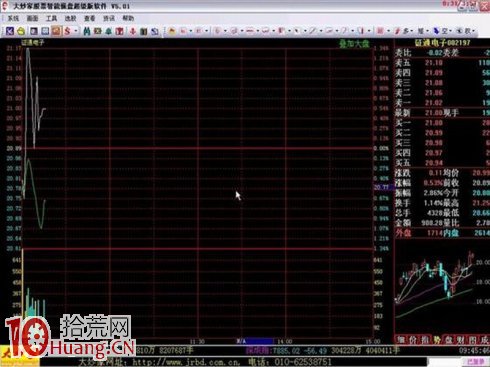Click the 买三 row showing 20.98

pyautogui.click(x=442, y=143)
